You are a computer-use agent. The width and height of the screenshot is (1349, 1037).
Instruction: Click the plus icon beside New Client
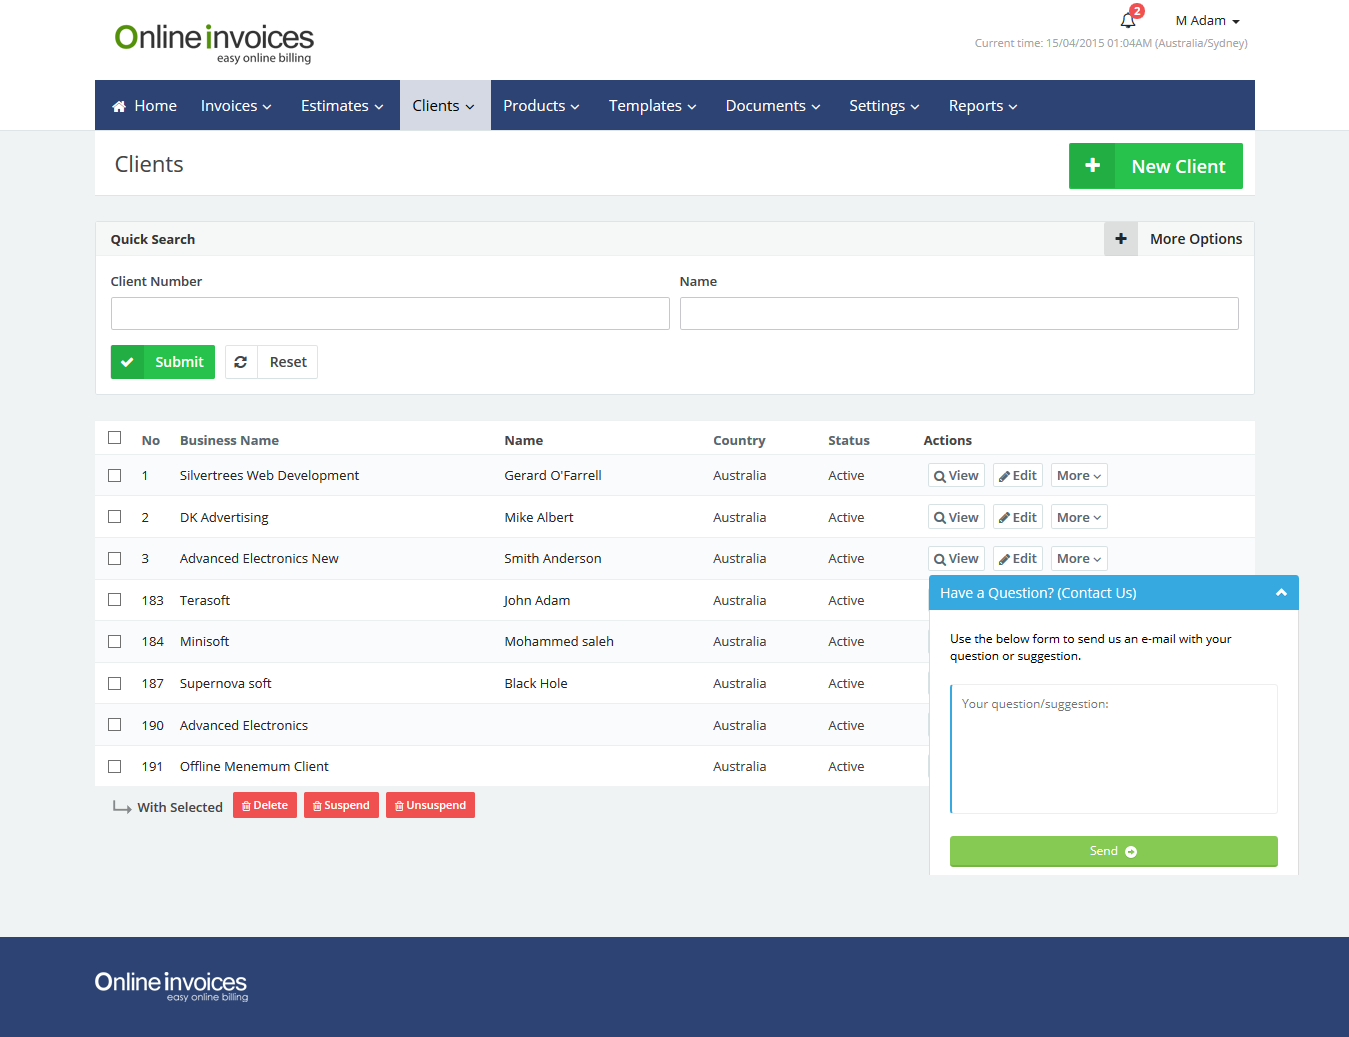[1092, 166]
